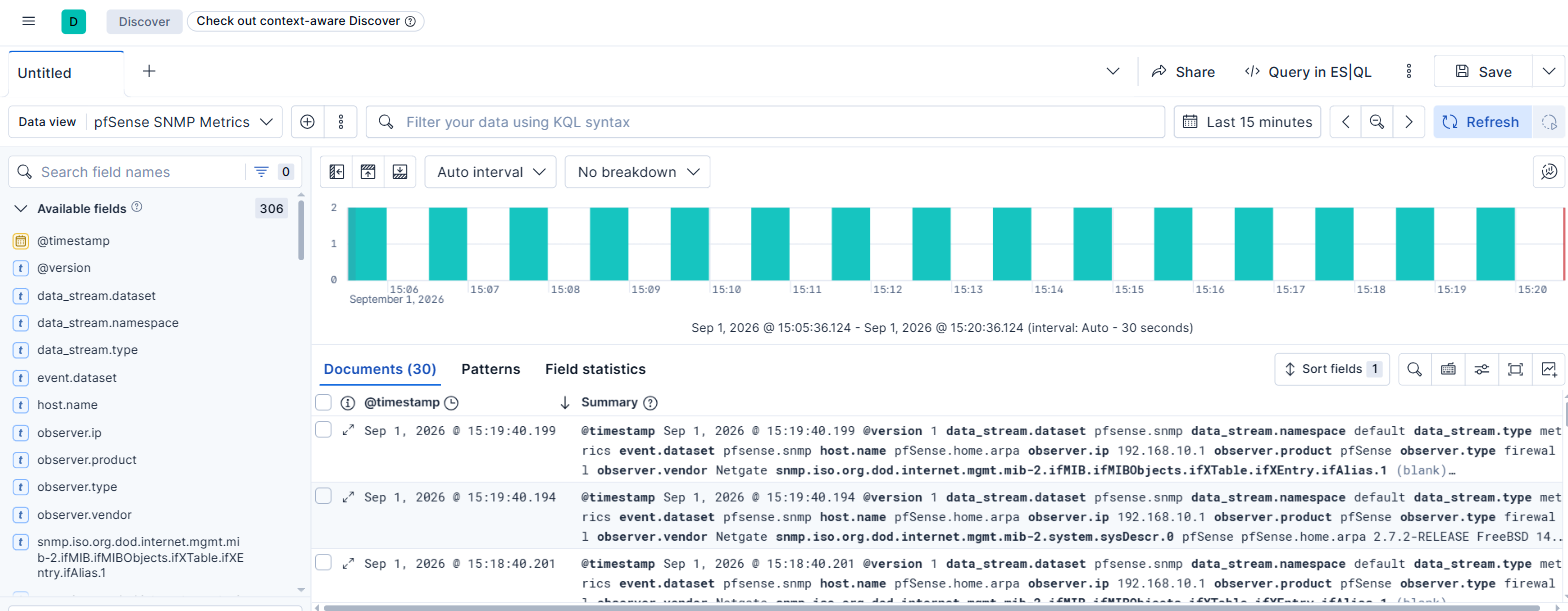Click the Save button

point(1483,71)
